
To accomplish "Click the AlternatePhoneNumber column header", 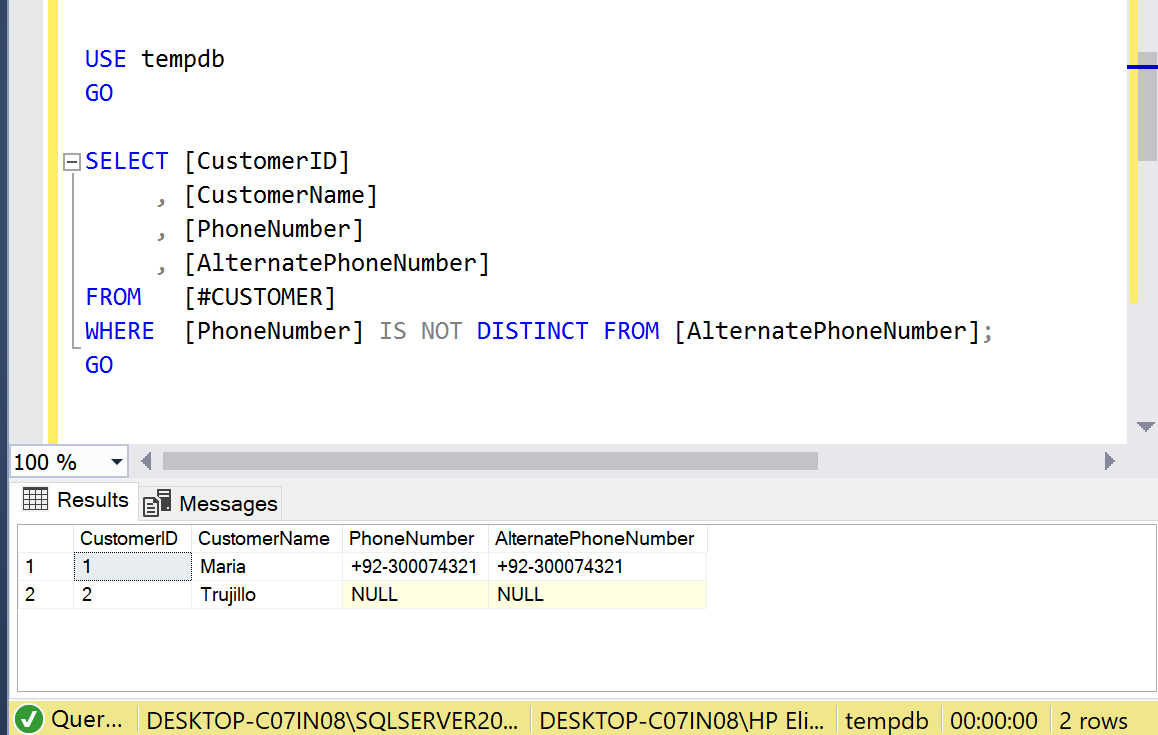I will point(595,539).
